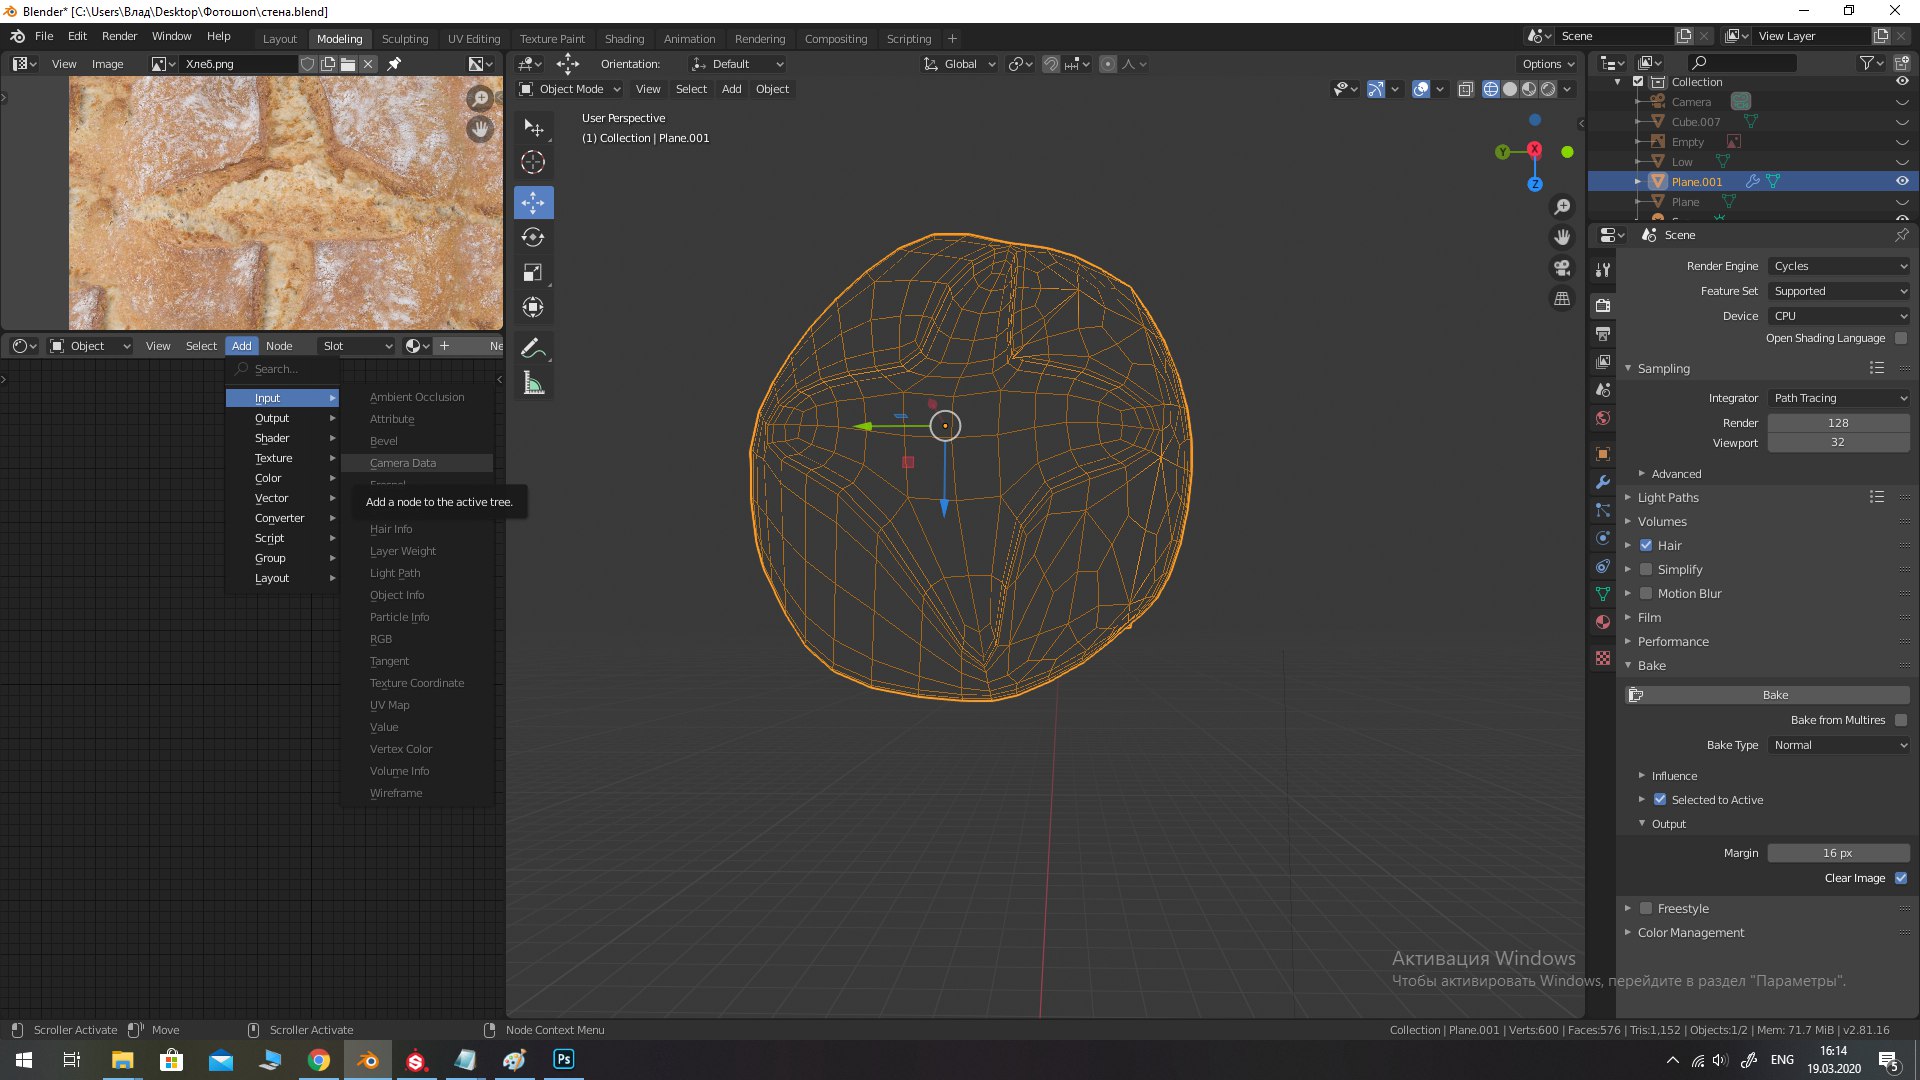Image resolution: width=1920 pixels, height=1080 pixels.
Task: Open the Particles properties tab
Action: (x=1603, y=510)
